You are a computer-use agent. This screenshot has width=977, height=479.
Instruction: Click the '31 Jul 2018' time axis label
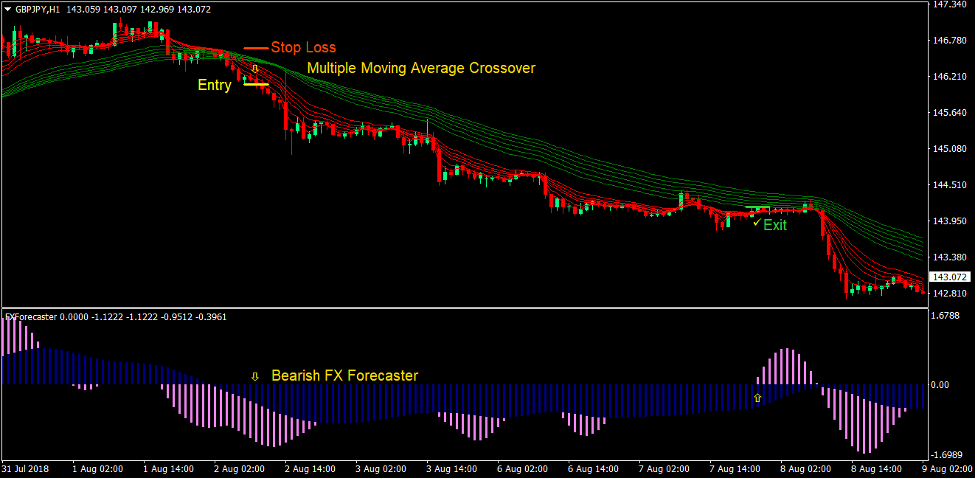tap(25, 468)
